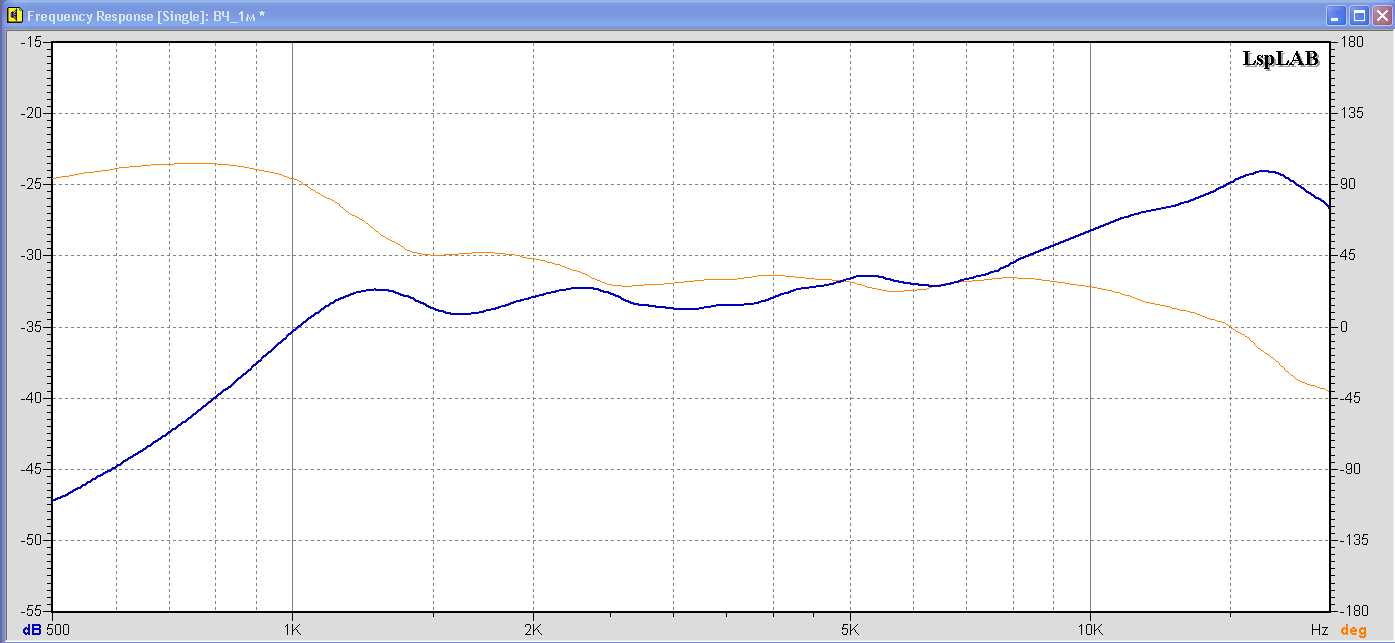Click the 5K frequency axis label
The image size is (1395, 643).
coord(849,630)
